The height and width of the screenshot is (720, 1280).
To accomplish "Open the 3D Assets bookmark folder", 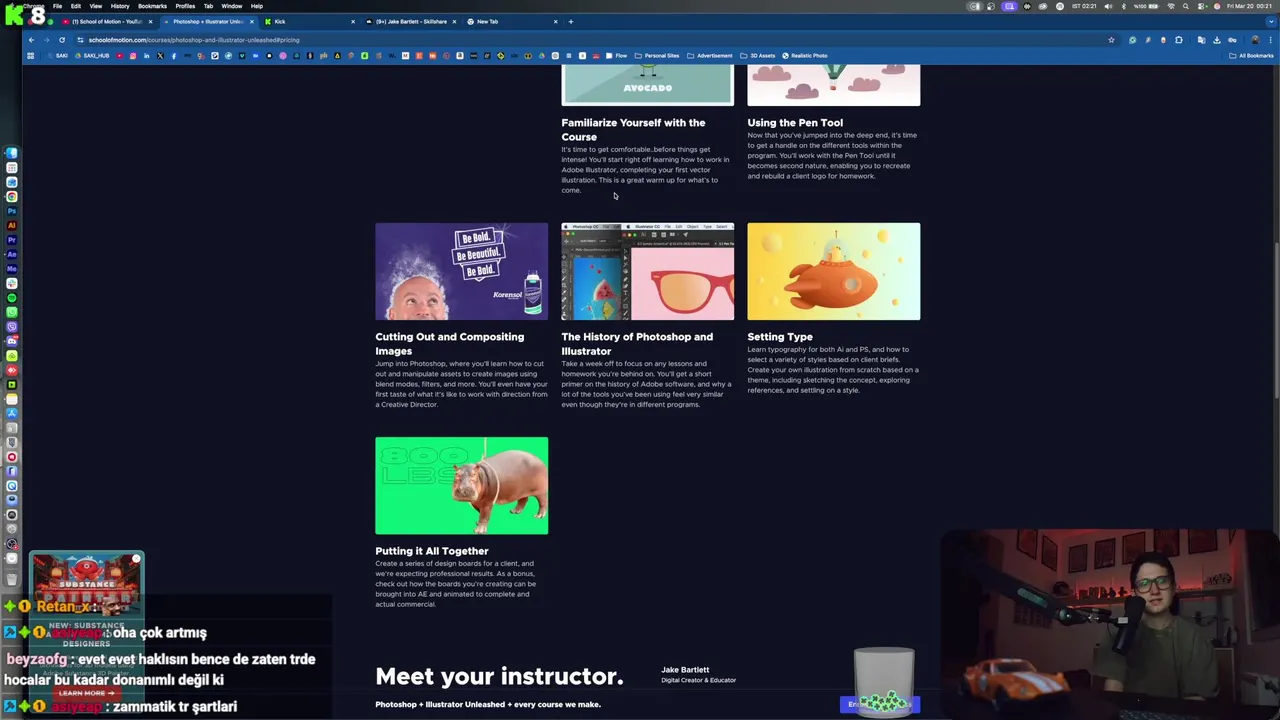I will pos(757,55).
